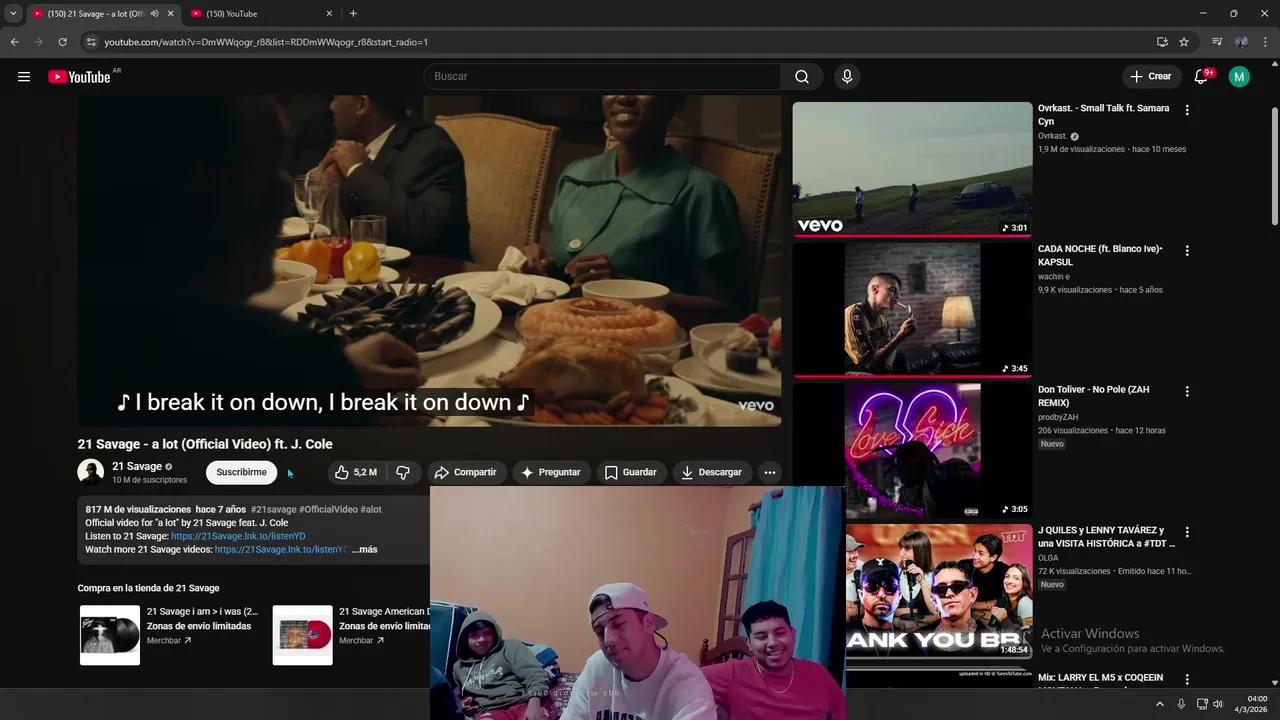Open the account avatar menu
The height and width of the screenshot is (720, 1280).
1239,77
